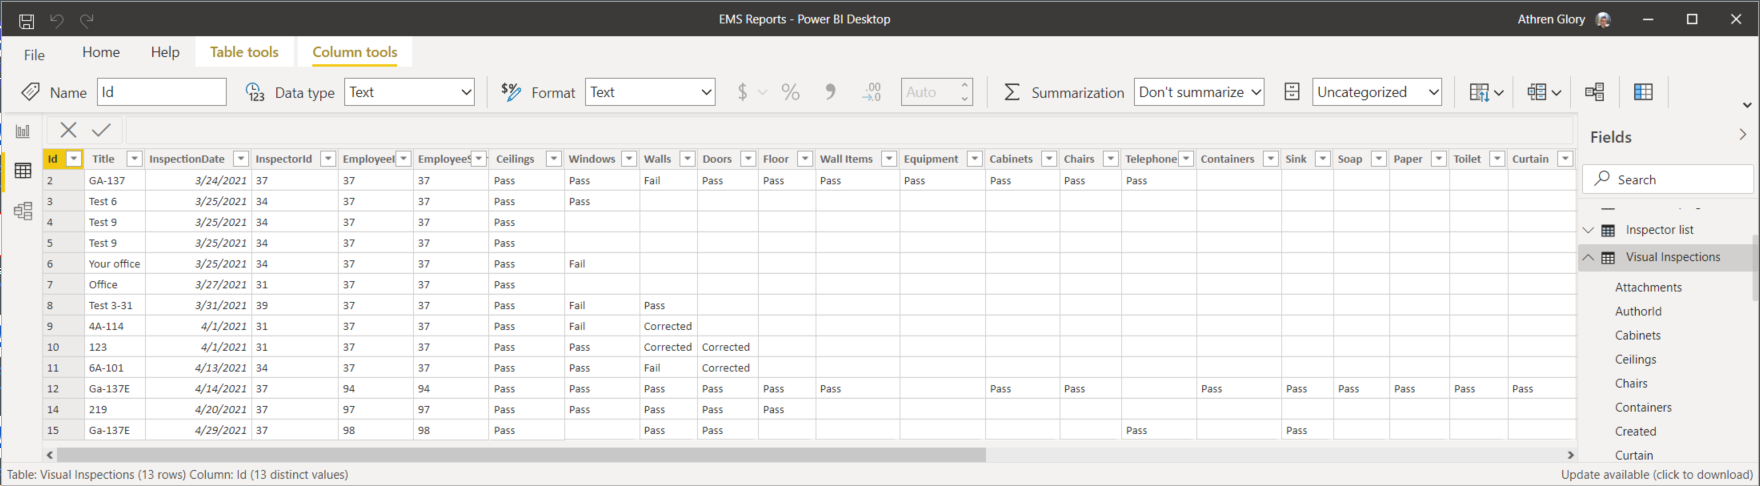The image size is (1760, 486).
Task: Click the thousands separator comma icon
Action: 830,92
